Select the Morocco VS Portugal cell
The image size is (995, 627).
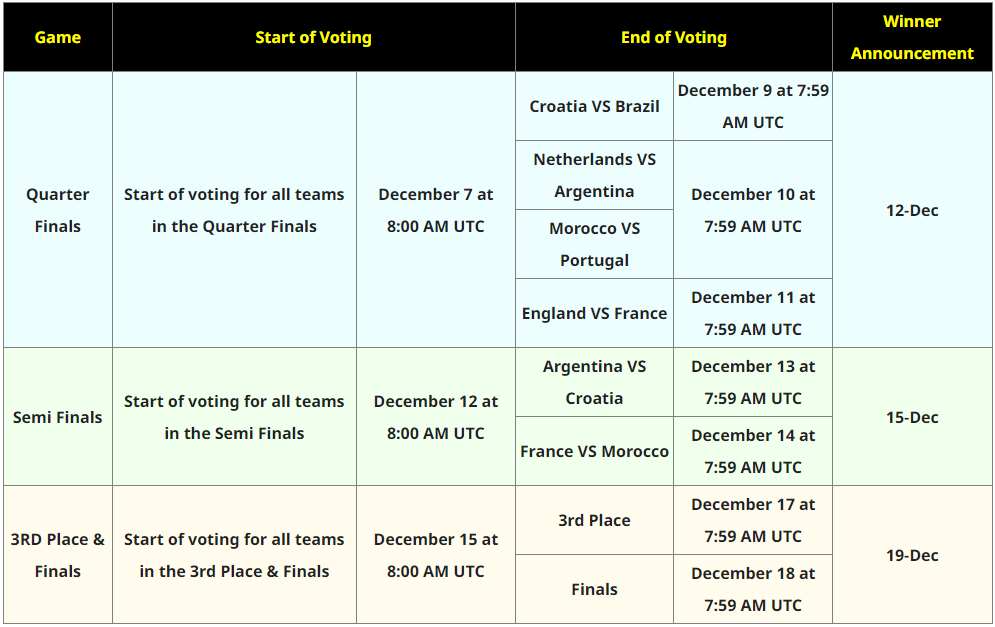[595, 244]
